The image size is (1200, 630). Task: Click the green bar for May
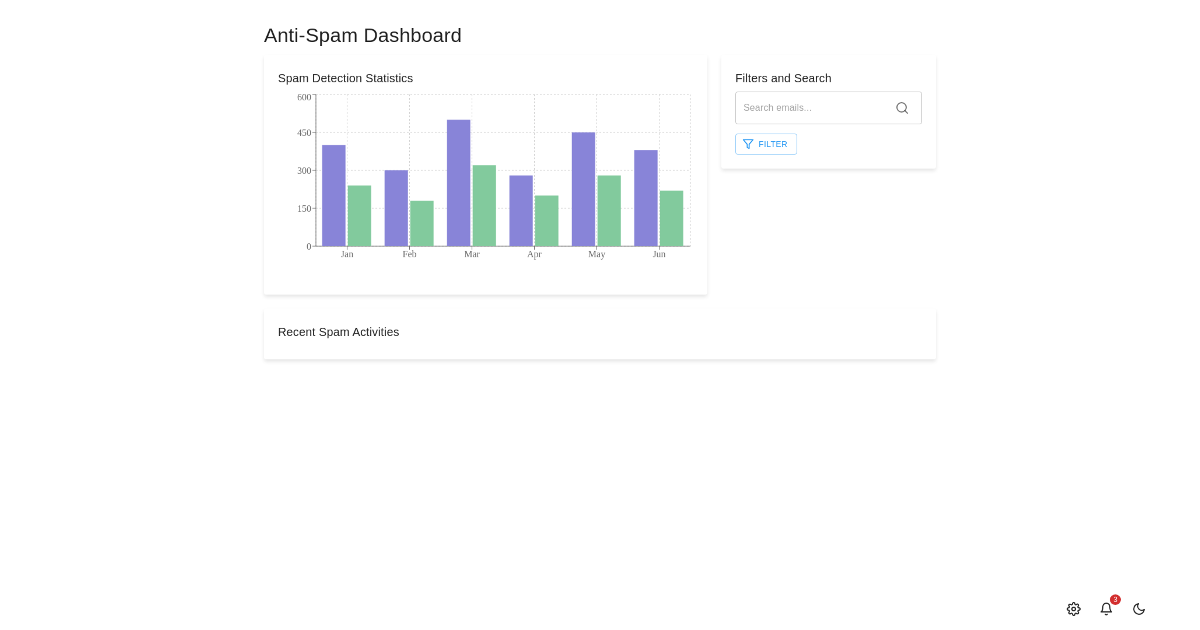609,211
